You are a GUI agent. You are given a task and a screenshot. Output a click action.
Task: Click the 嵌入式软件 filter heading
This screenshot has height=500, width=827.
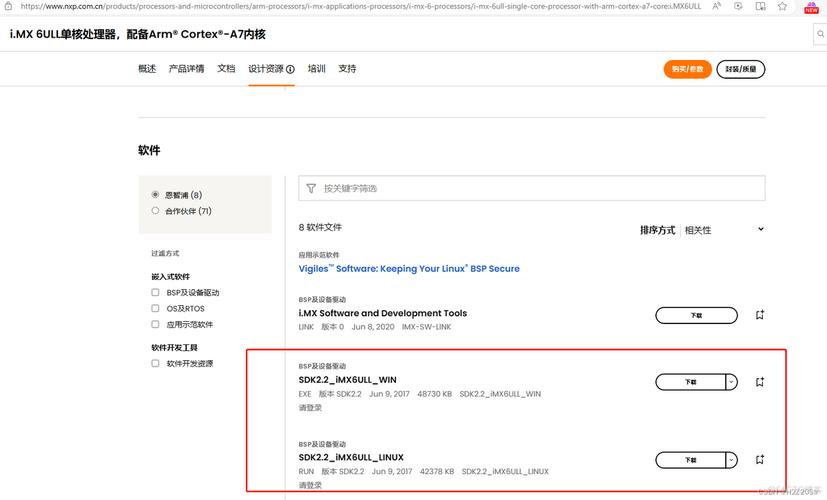point(170,276)
